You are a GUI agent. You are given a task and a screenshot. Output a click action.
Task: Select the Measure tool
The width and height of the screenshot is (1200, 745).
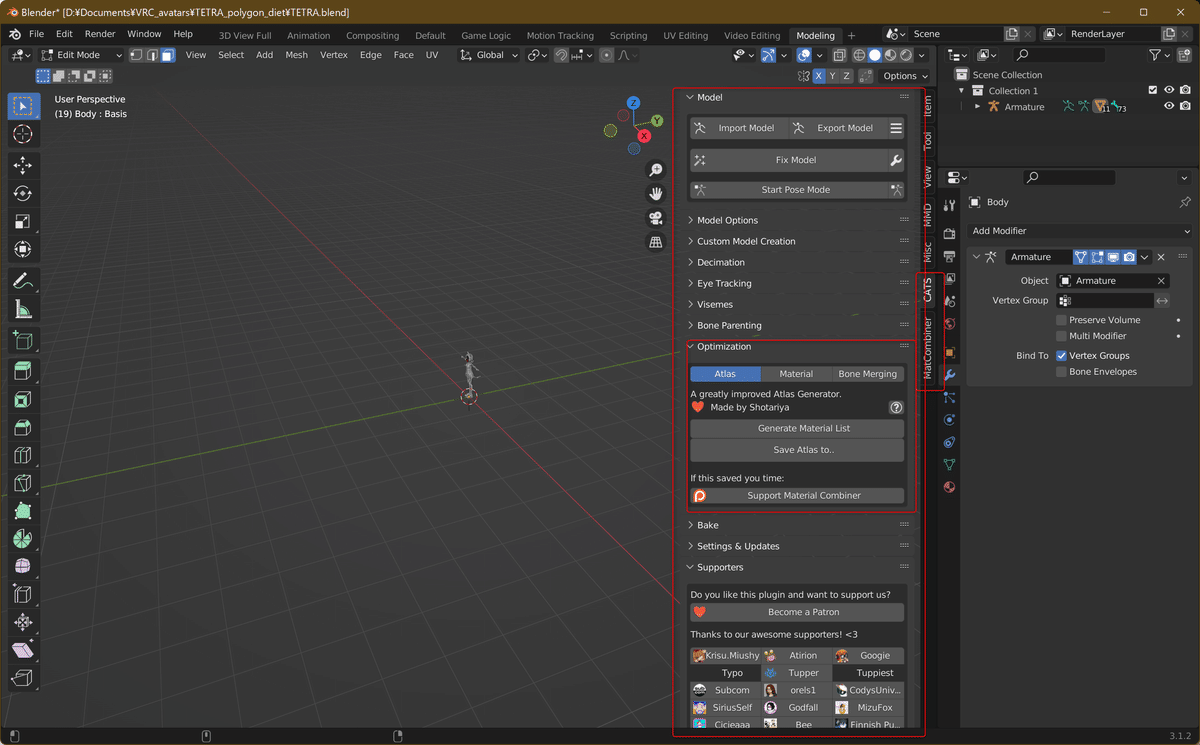pyautogui.click(x=23, y=310)
